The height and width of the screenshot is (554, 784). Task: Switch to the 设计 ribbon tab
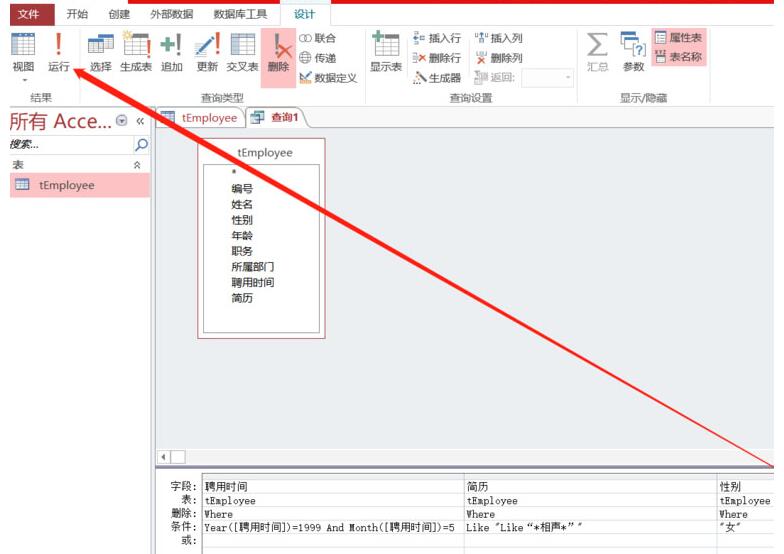click(x=305, y=14)
